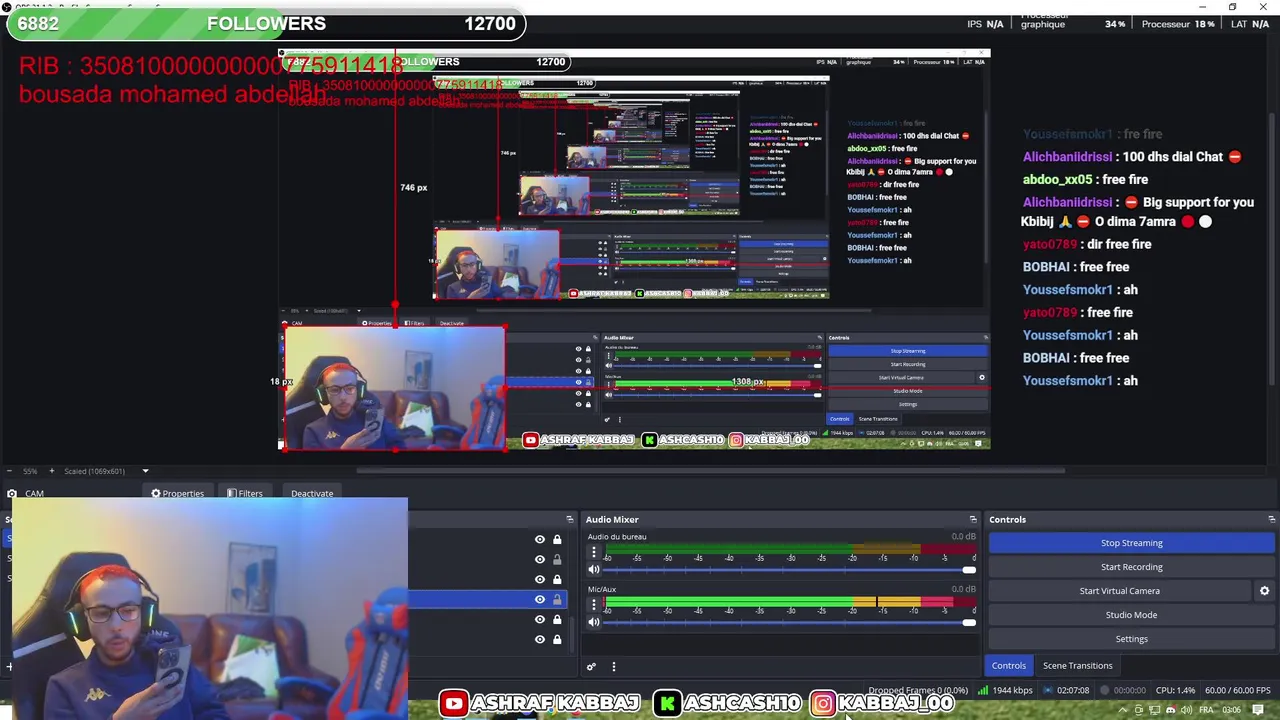Click the '60.00 / 60.00 FPS' status text

point(1237,690)
